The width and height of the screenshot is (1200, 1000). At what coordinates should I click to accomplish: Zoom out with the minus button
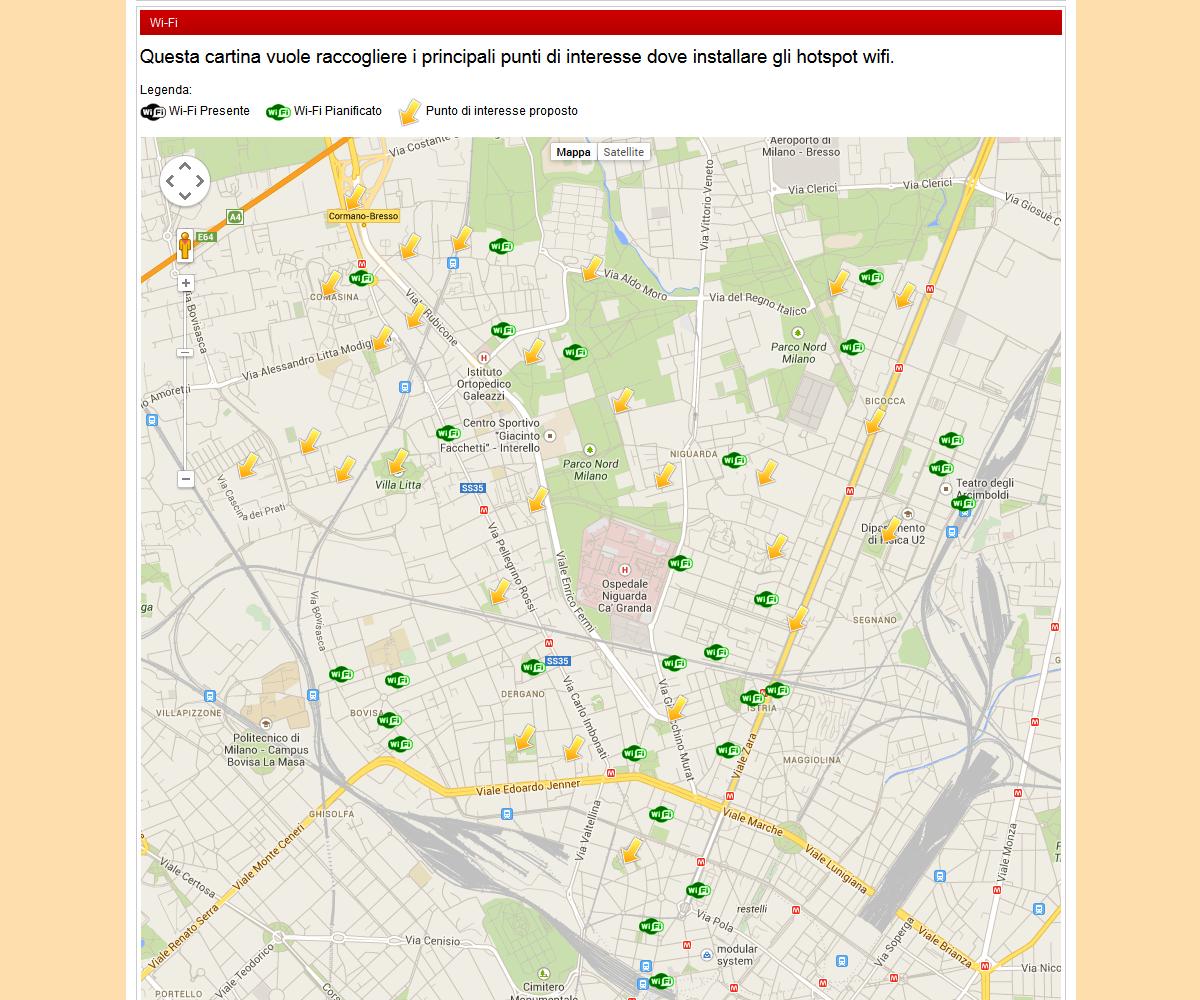click(185, 479)
